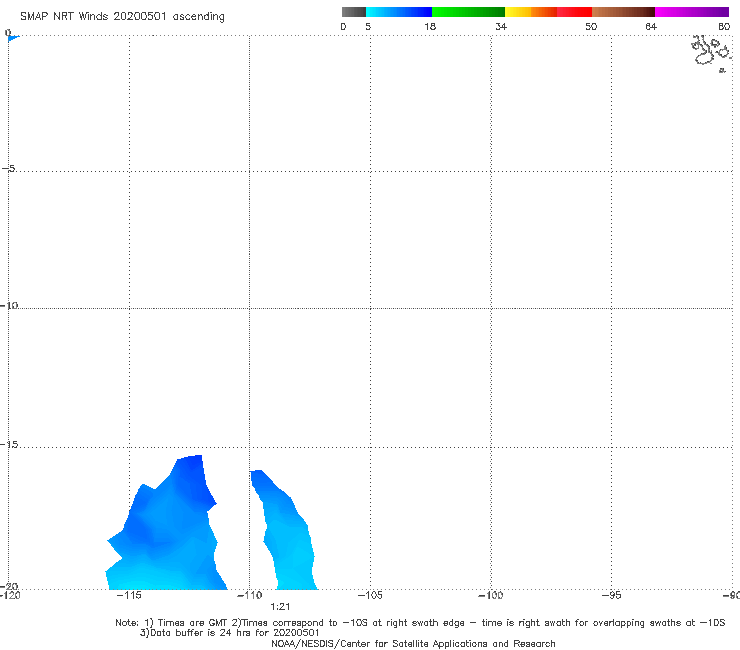Click the latitude label '-15'
This screenshot has width=740, height=650.
9,445
